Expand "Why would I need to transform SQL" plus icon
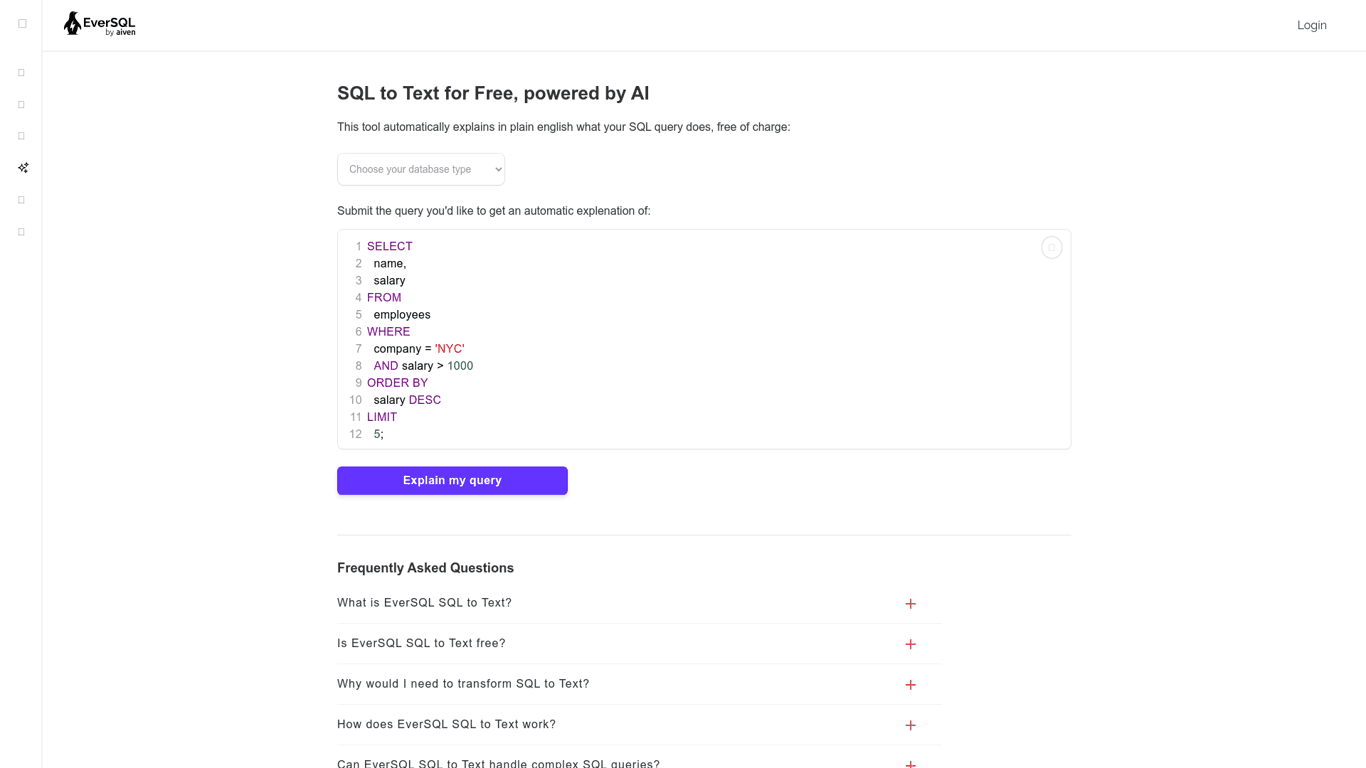Image resolution: width=1366 pixels, height=768 pixels. click(x=910, y=685)
